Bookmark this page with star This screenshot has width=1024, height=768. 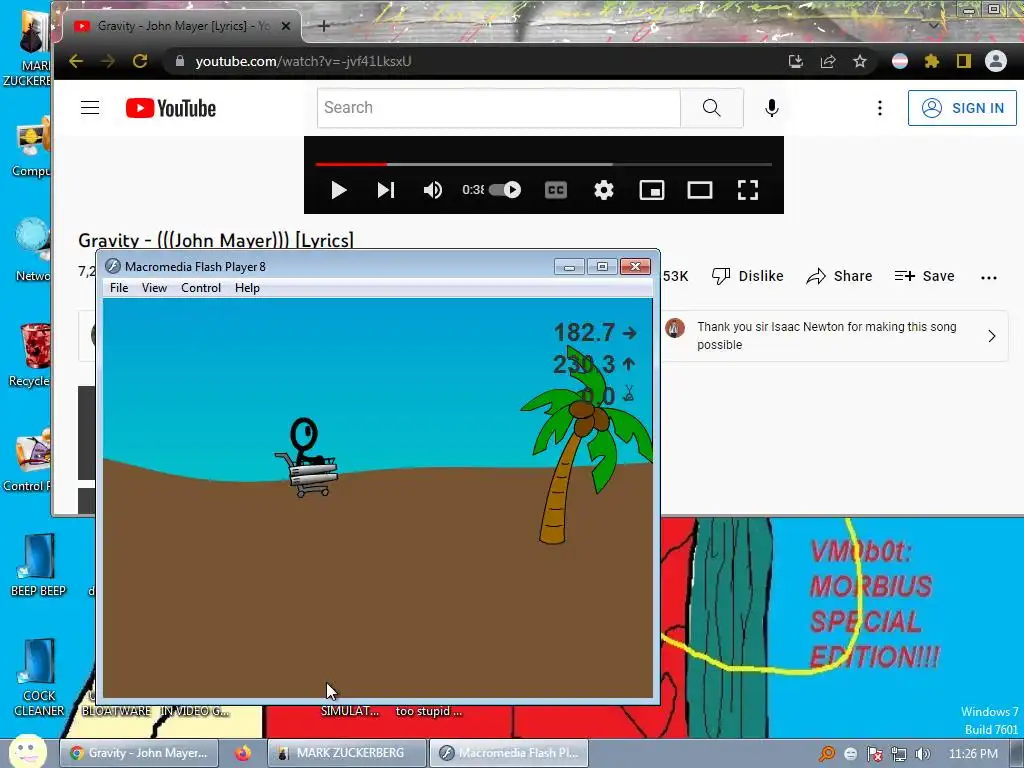coord(859,61)
